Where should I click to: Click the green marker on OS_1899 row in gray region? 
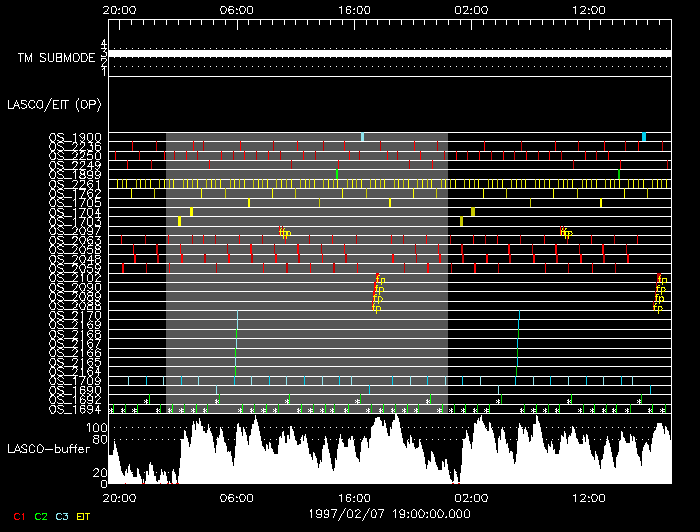[x=337, y=174]
